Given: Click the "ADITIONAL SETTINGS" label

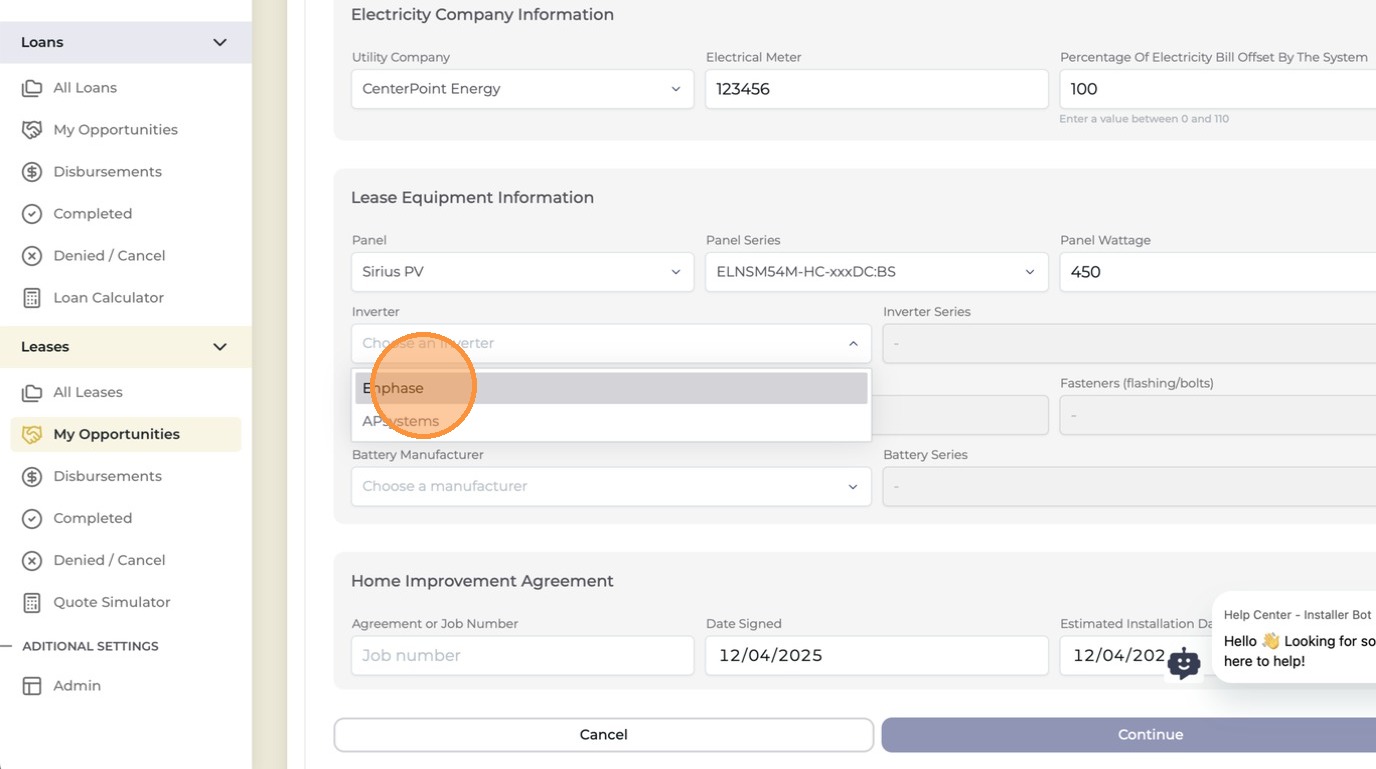Looking at the screenshot, I should click(x=90, y=647).
